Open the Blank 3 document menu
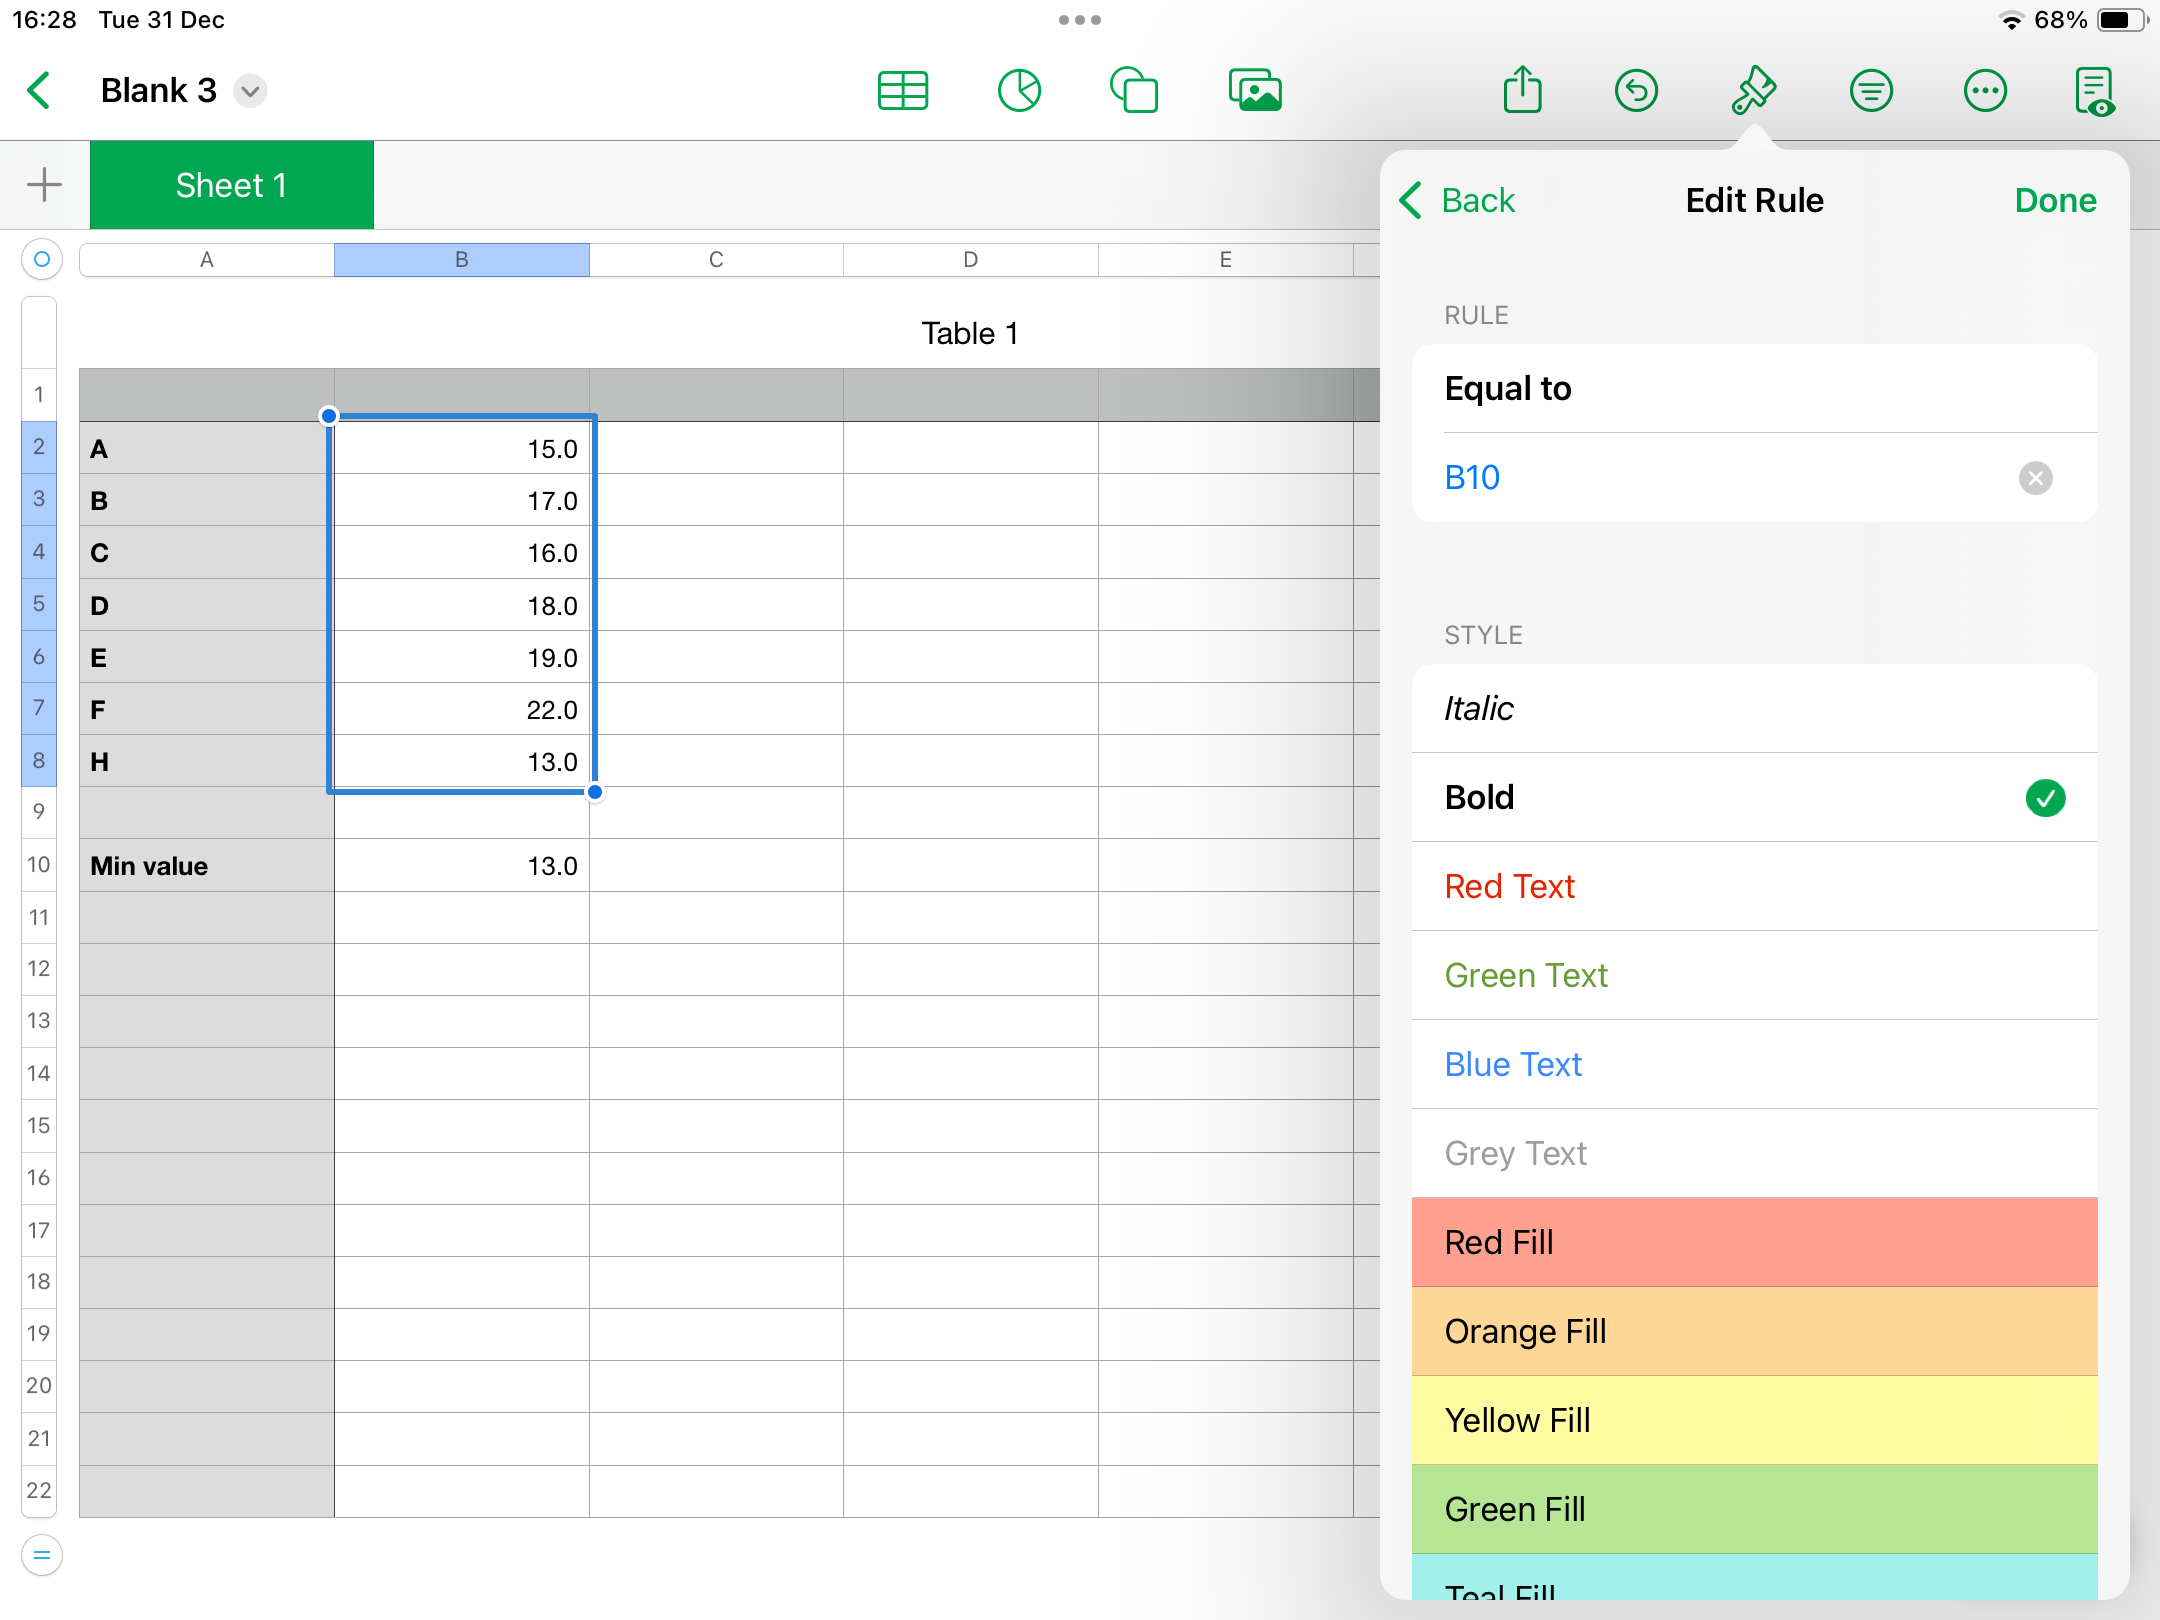Viewport: 2160px width, 1620px height. pos(250,90)
